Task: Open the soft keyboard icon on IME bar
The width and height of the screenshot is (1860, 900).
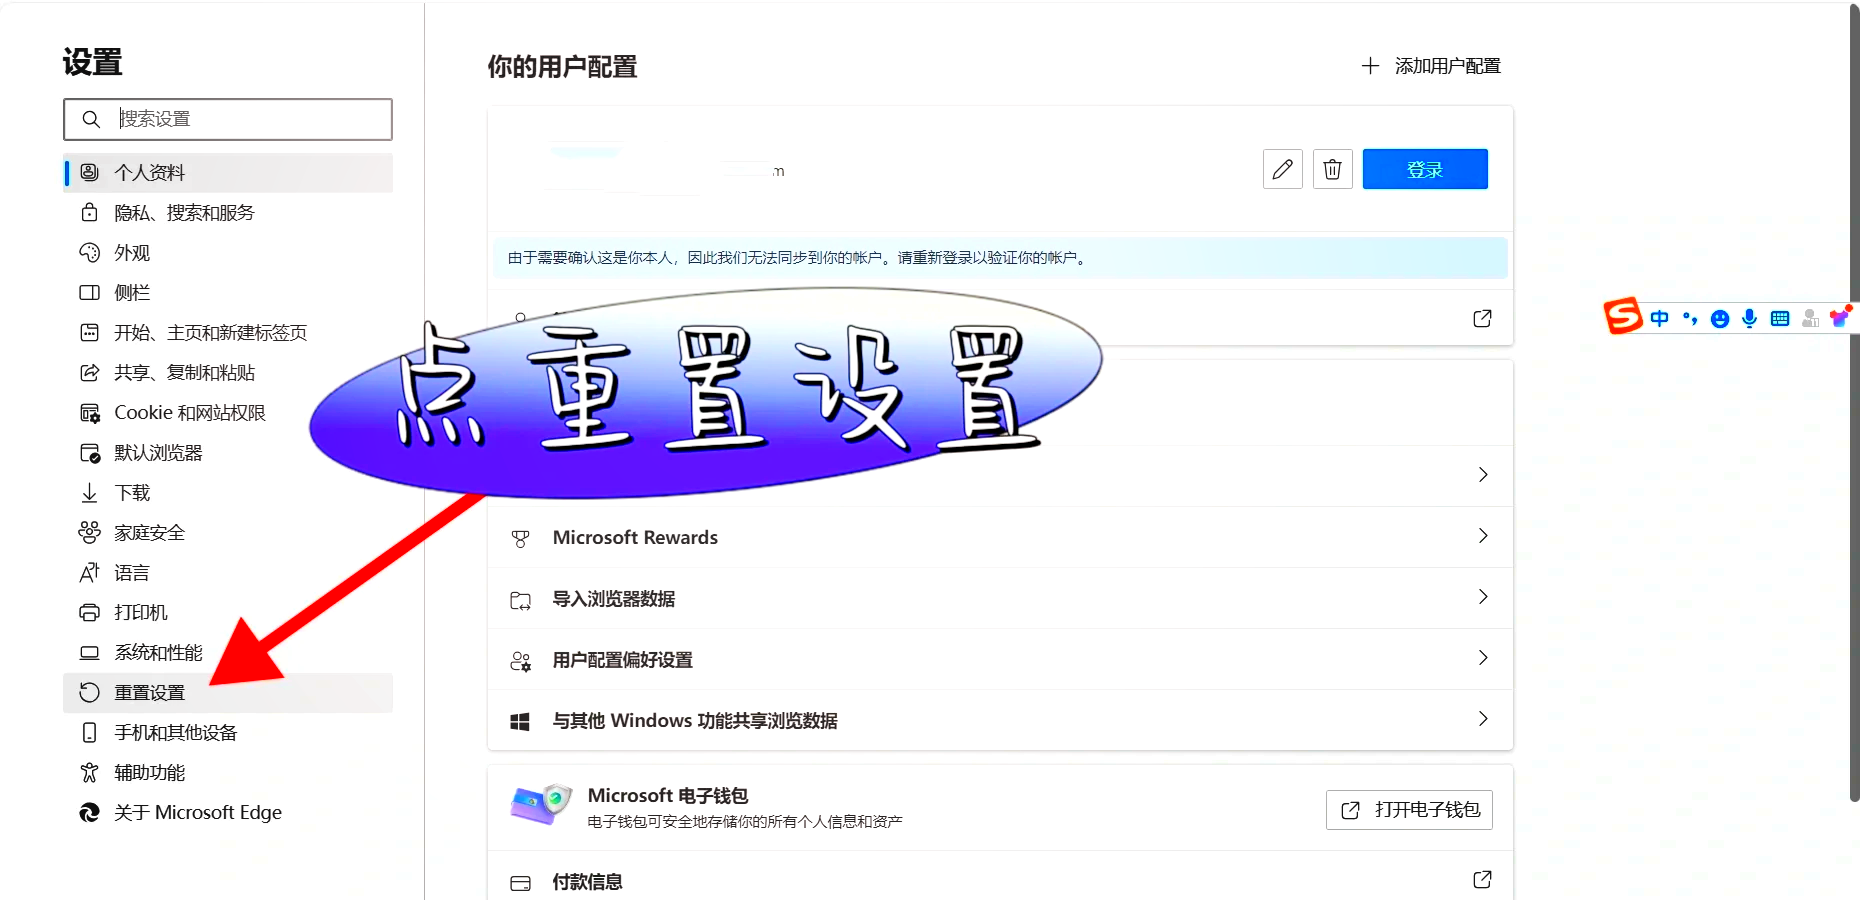Action: (x=1780, y=319)
